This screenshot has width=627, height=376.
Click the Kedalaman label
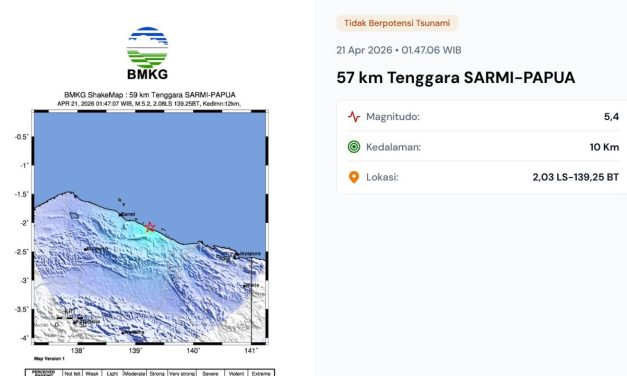393,147
